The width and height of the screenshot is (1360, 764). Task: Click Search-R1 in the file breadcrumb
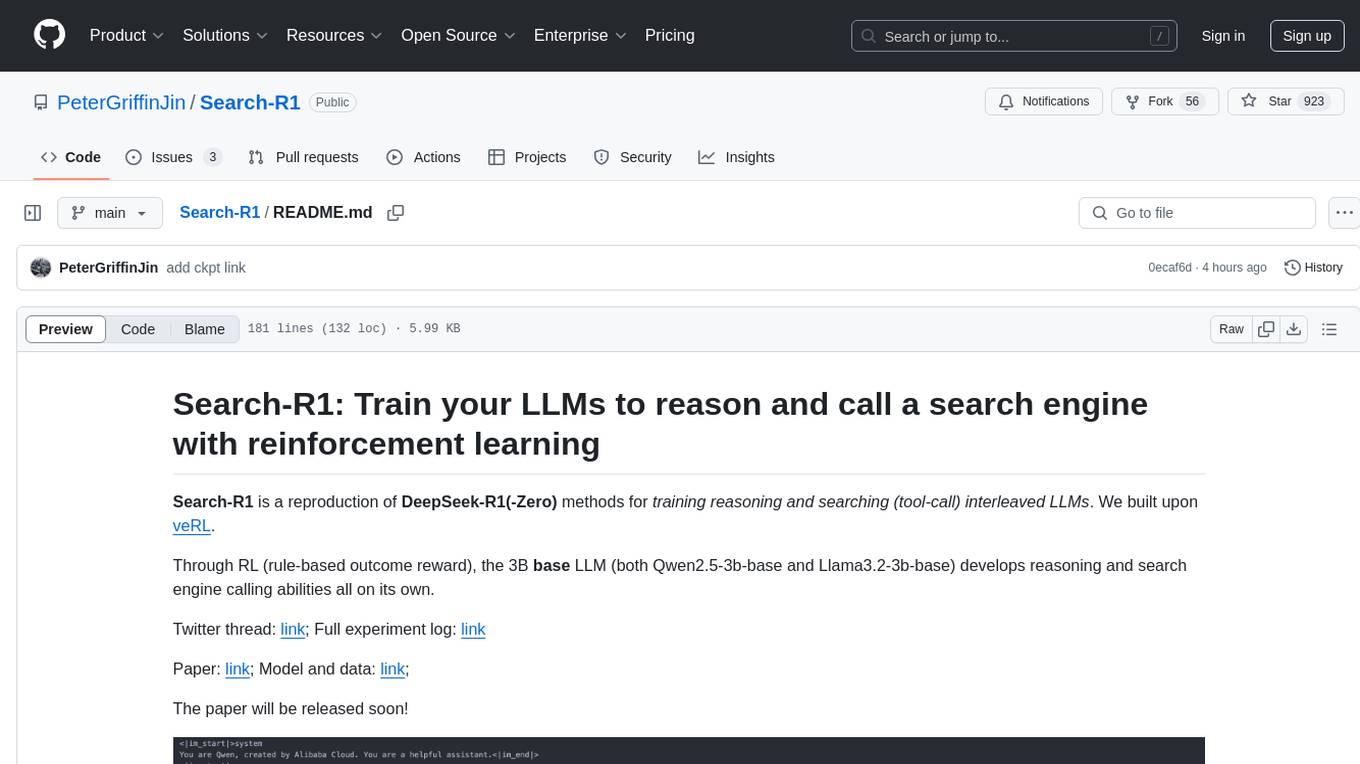[x=219, y=212]
